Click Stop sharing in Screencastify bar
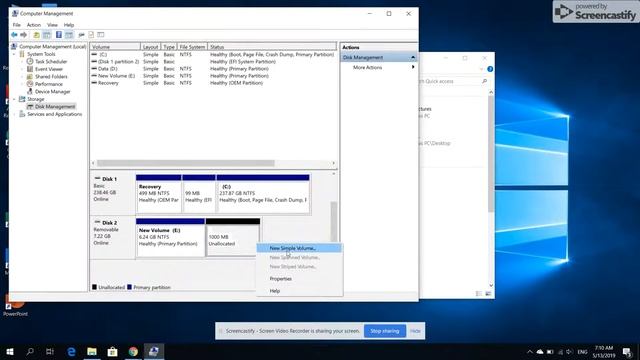 click(x=384, y=331)
